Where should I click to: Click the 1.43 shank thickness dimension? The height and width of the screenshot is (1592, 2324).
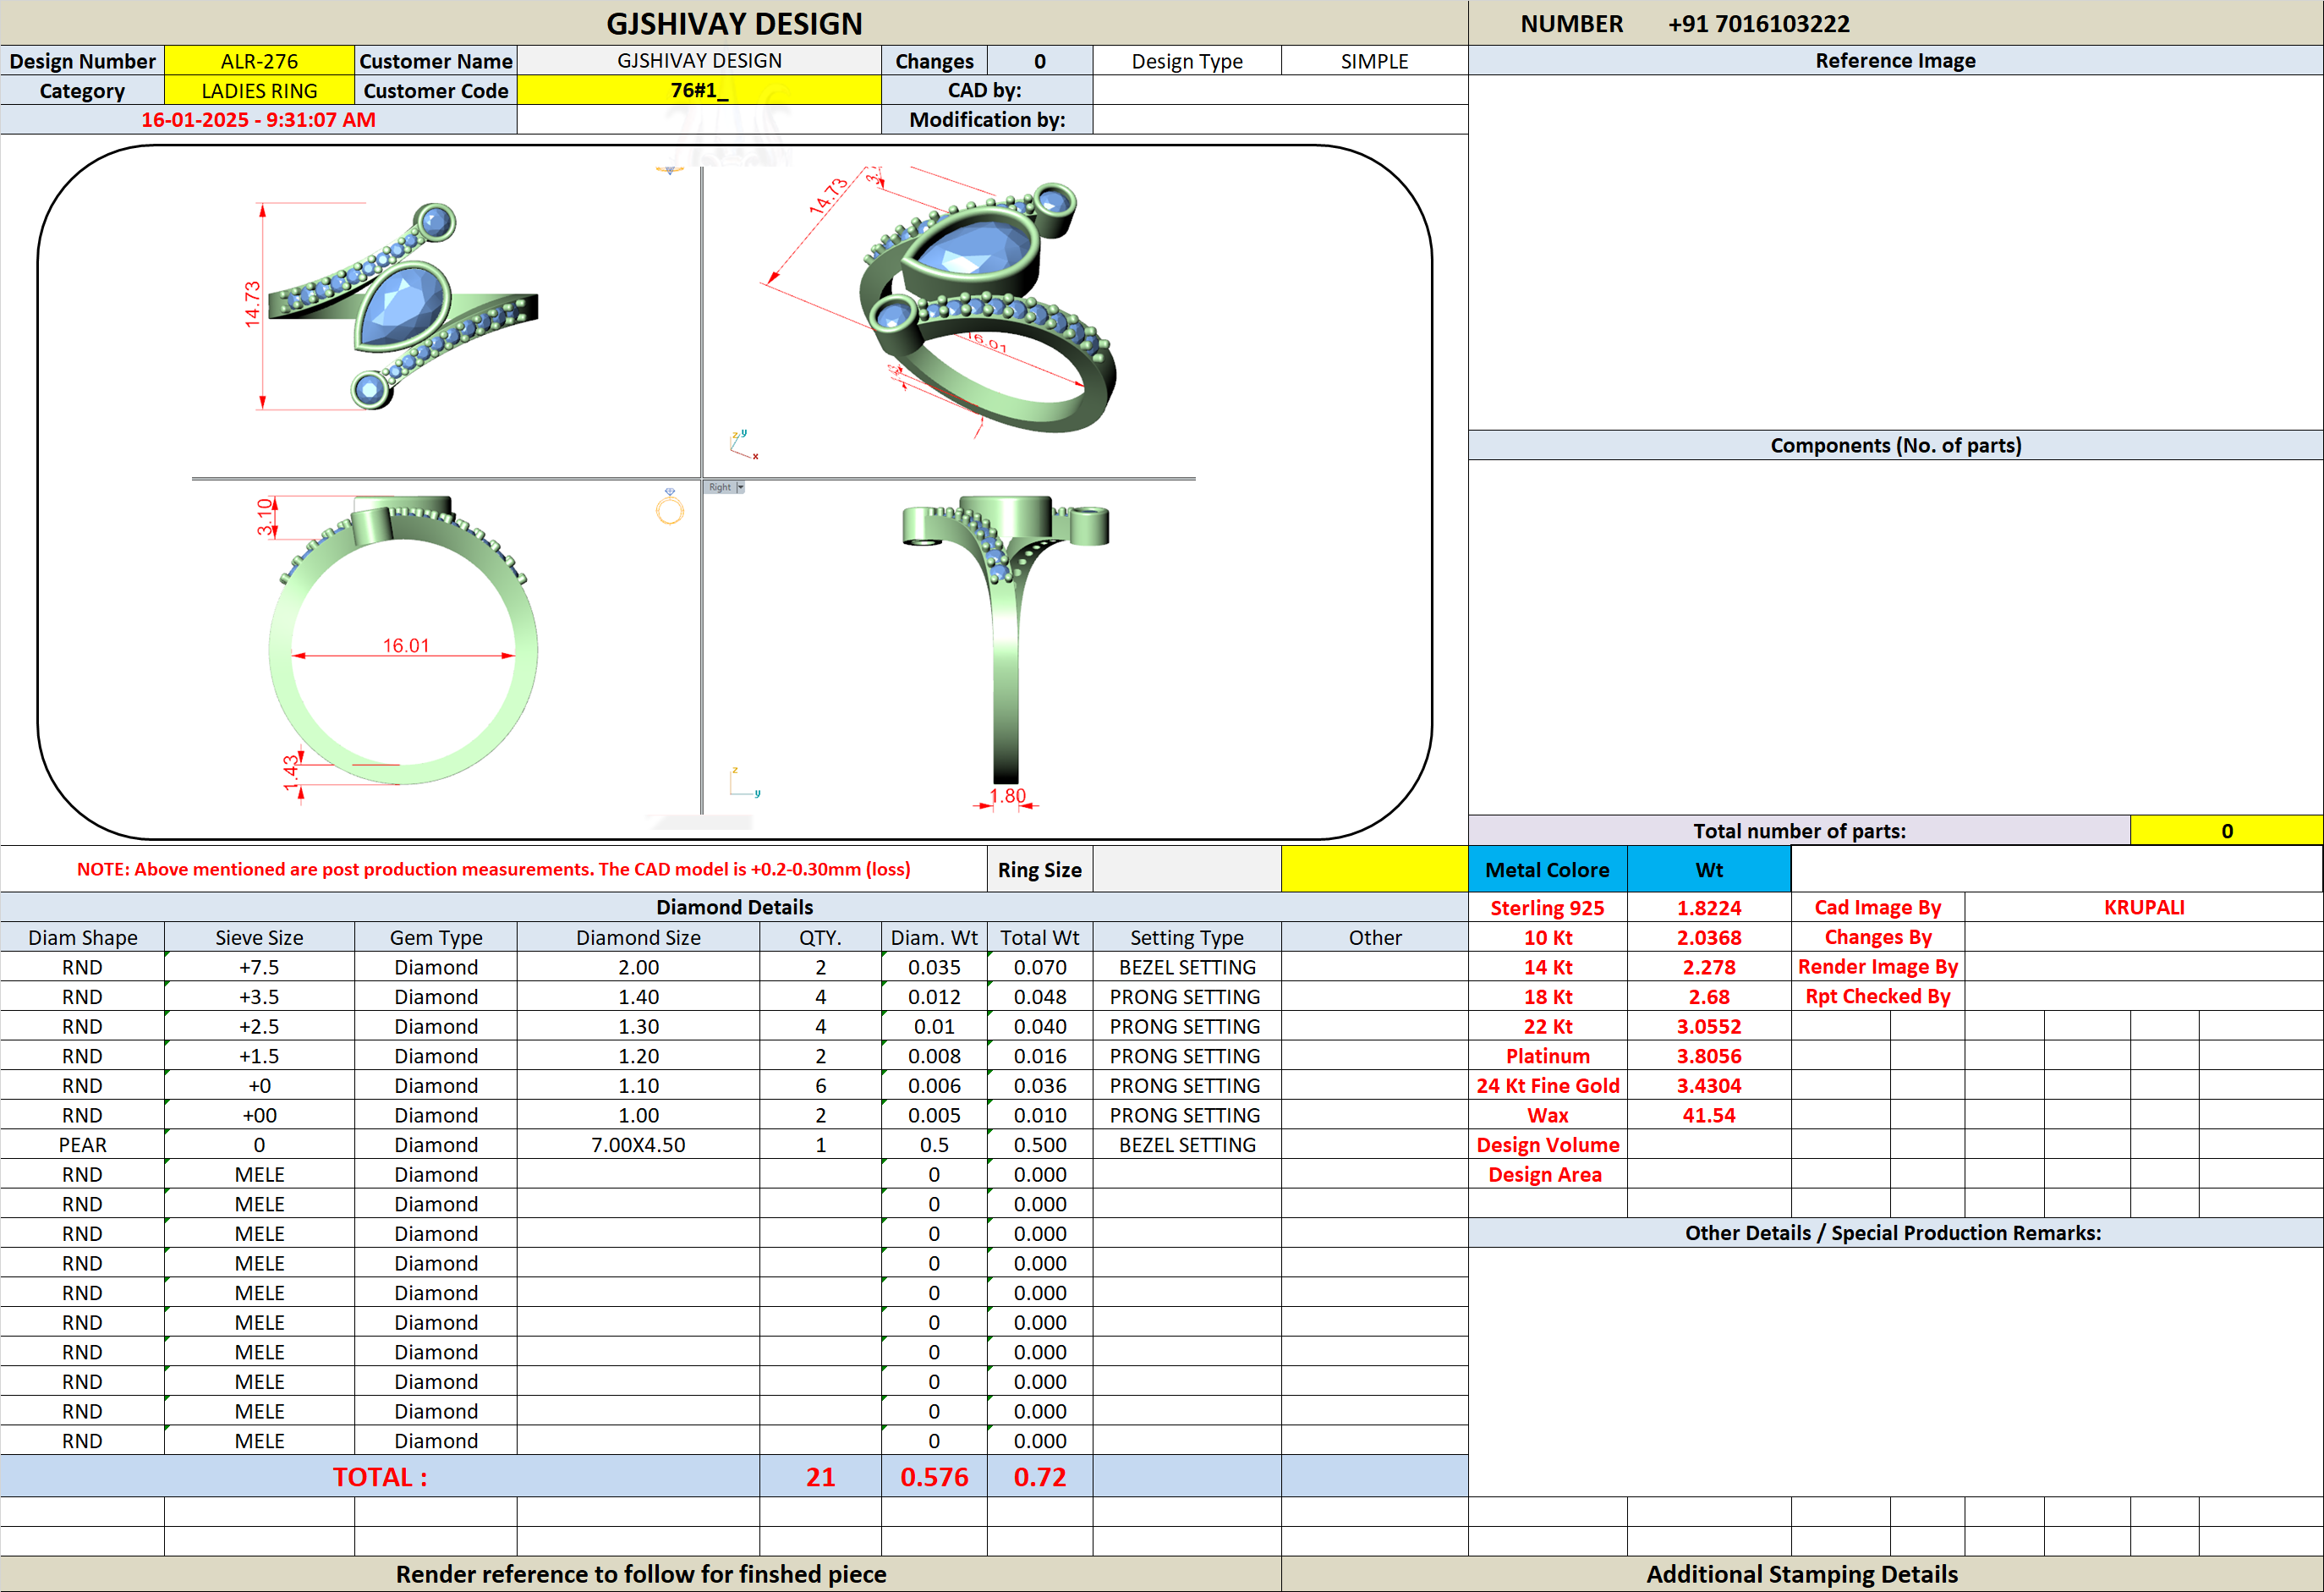(x=291, y=773)
